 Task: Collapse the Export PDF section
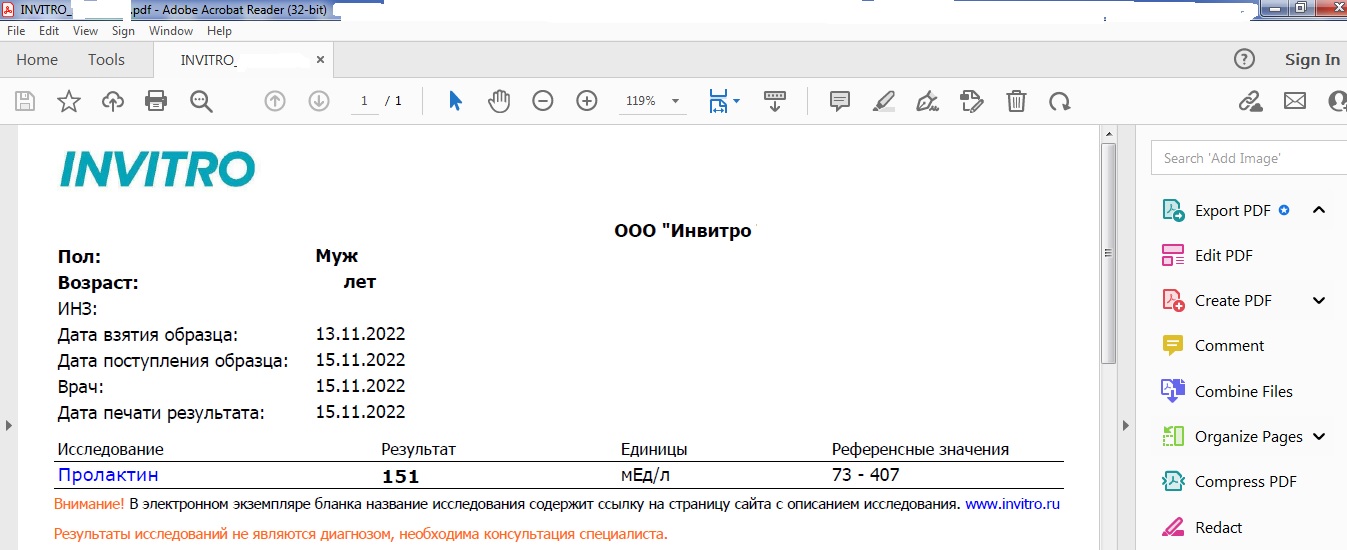tap(1318, 210)
